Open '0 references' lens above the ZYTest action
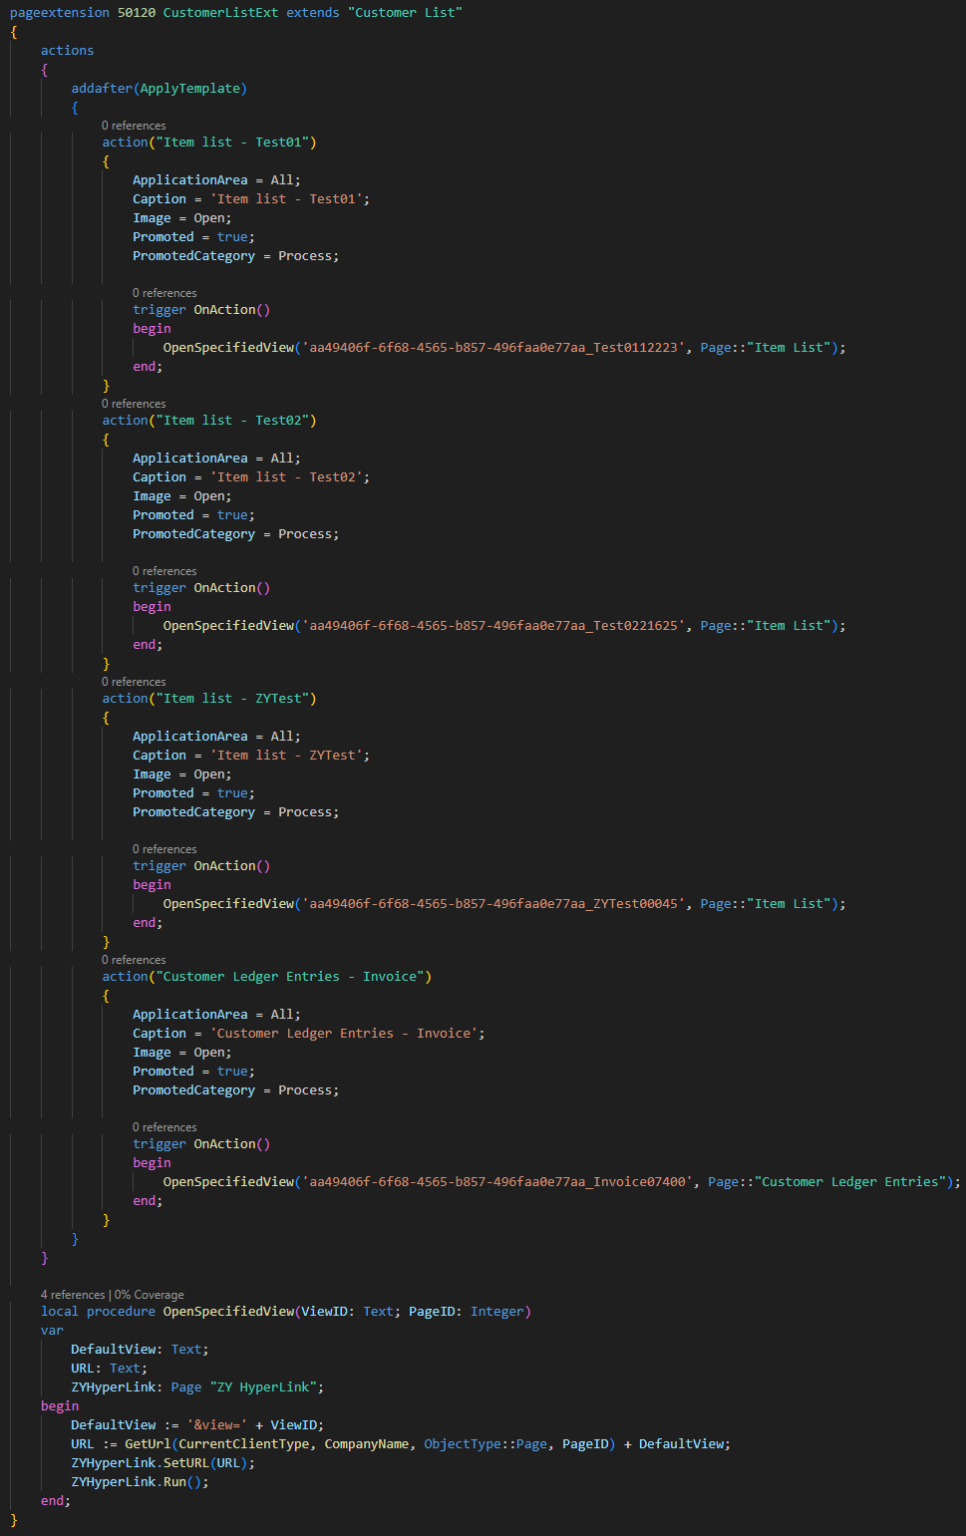 pyautogui.click(x=133, y=681)
